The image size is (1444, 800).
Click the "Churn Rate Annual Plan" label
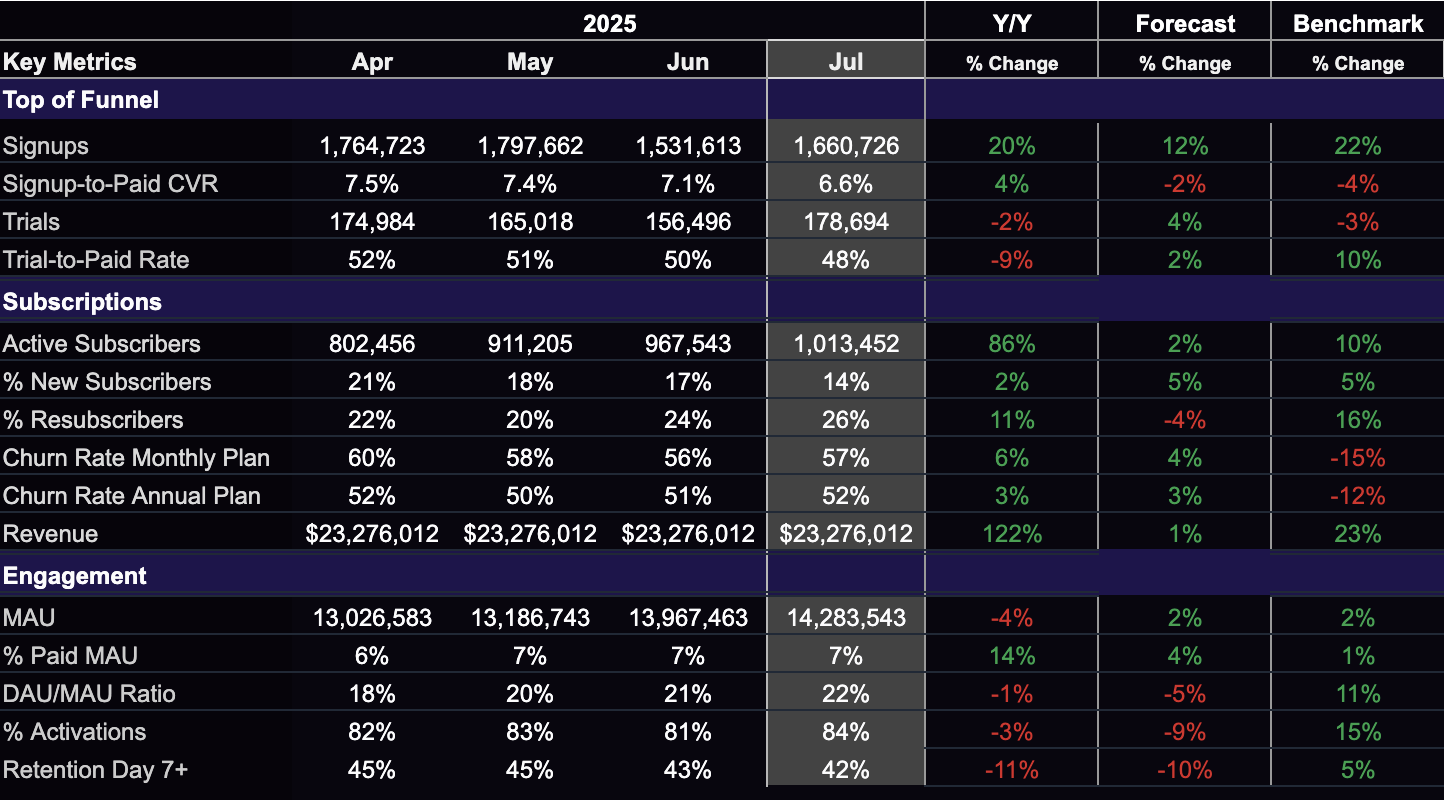tap(132, 496)
